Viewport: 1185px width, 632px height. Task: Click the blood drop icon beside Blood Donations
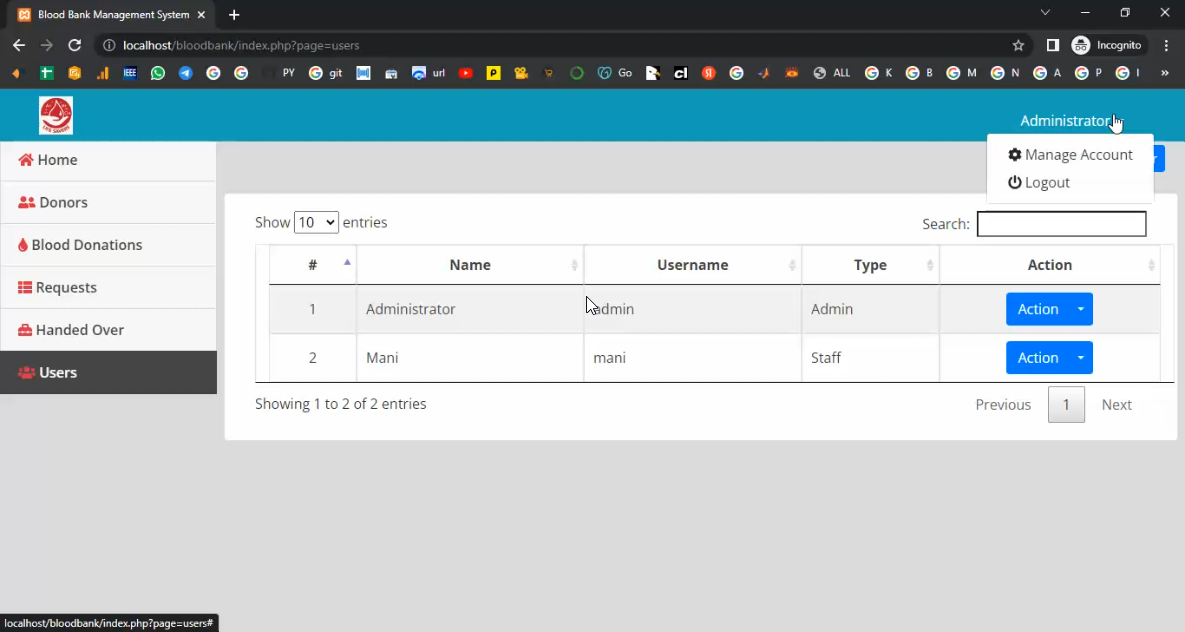coord(23,245)
